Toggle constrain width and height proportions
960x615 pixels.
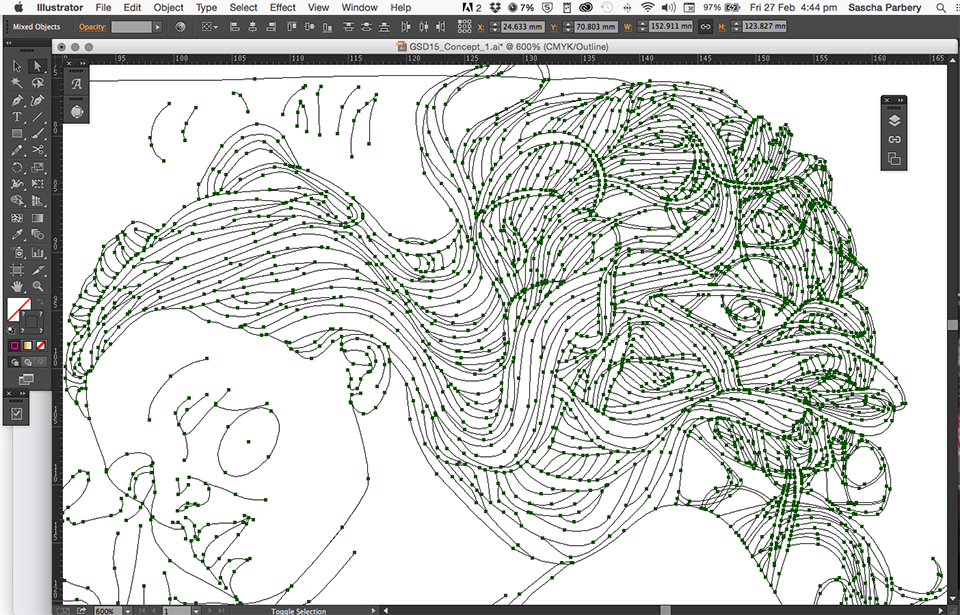pyautogui.click(x=706, y=27)
